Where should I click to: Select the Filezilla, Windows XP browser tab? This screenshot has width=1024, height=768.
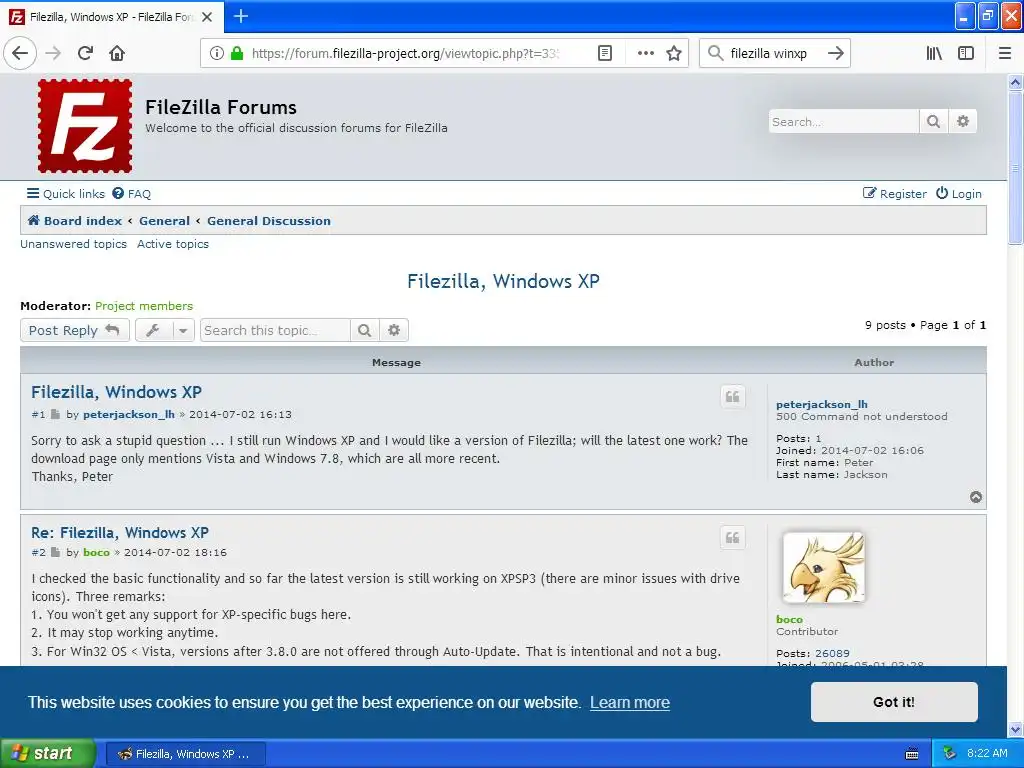tap(112, 17)
